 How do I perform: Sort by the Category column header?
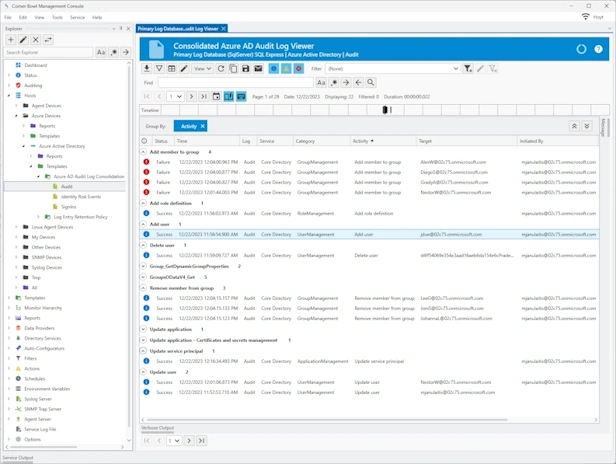[322, 141]
